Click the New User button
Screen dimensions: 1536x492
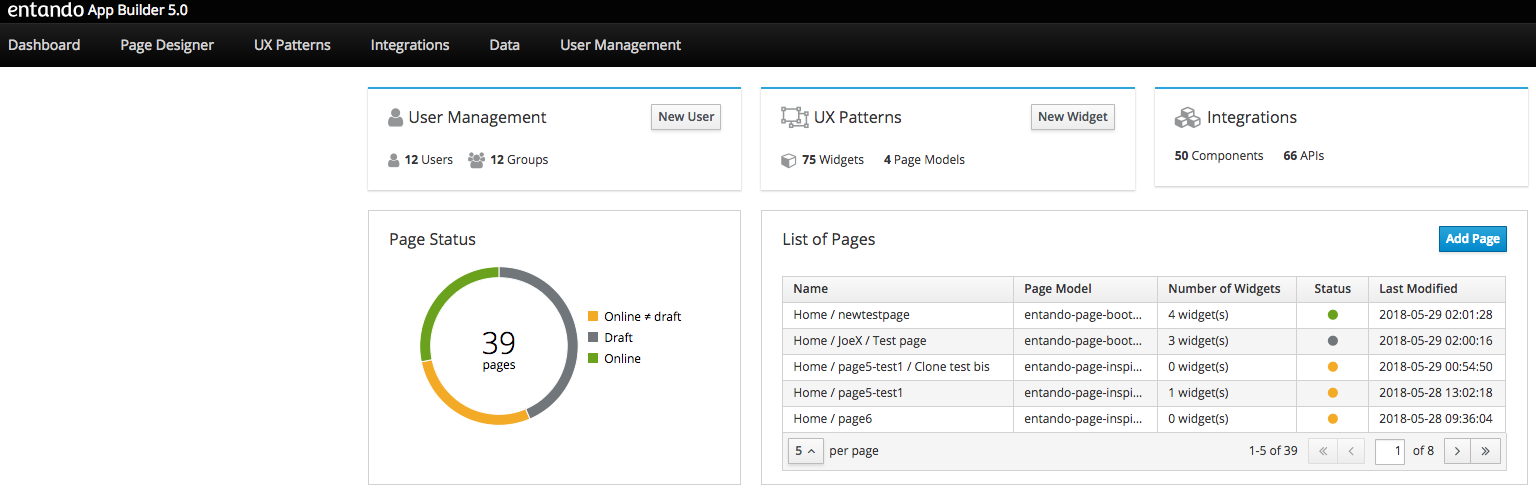tap(686, 117)
